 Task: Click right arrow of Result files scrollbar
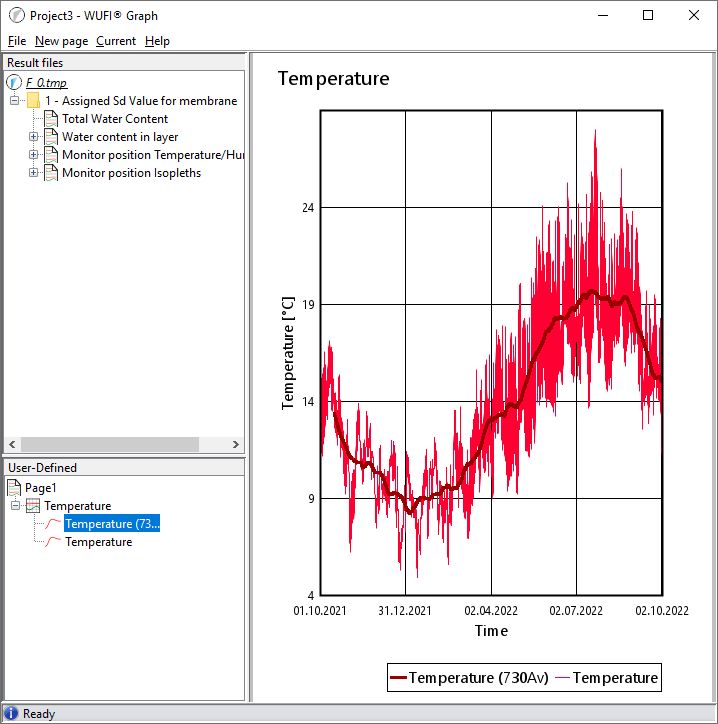pos(236,444)
